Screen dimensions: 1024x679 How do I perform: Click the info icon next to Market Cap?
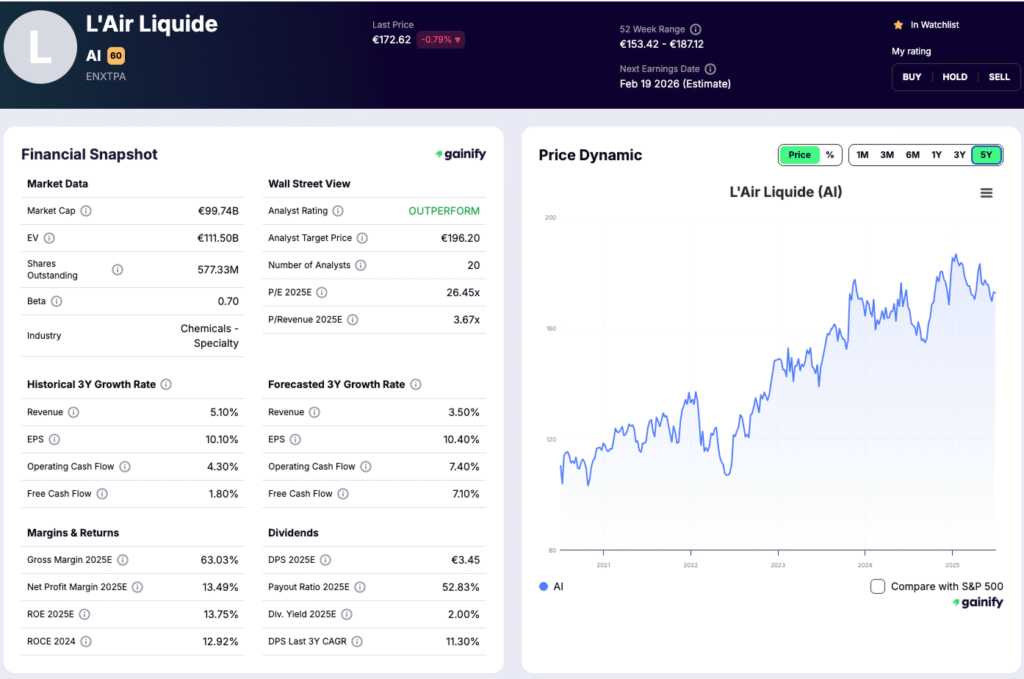point(86,211)
